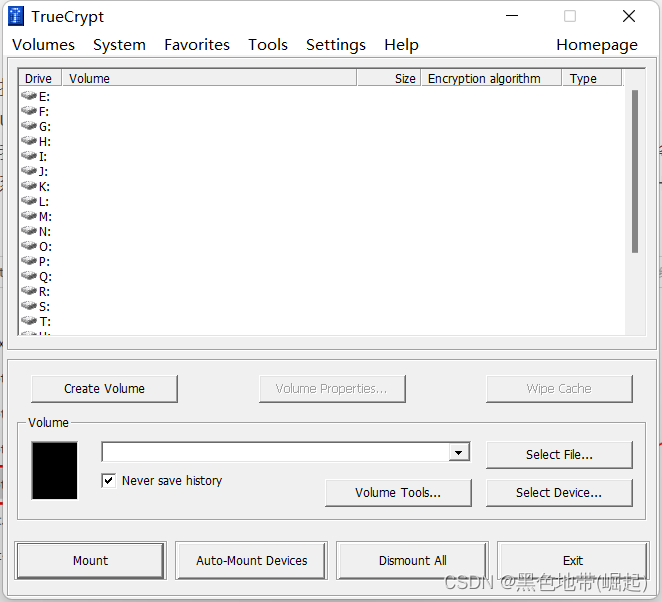Open the Volumes menu

(x=43, y=45)
